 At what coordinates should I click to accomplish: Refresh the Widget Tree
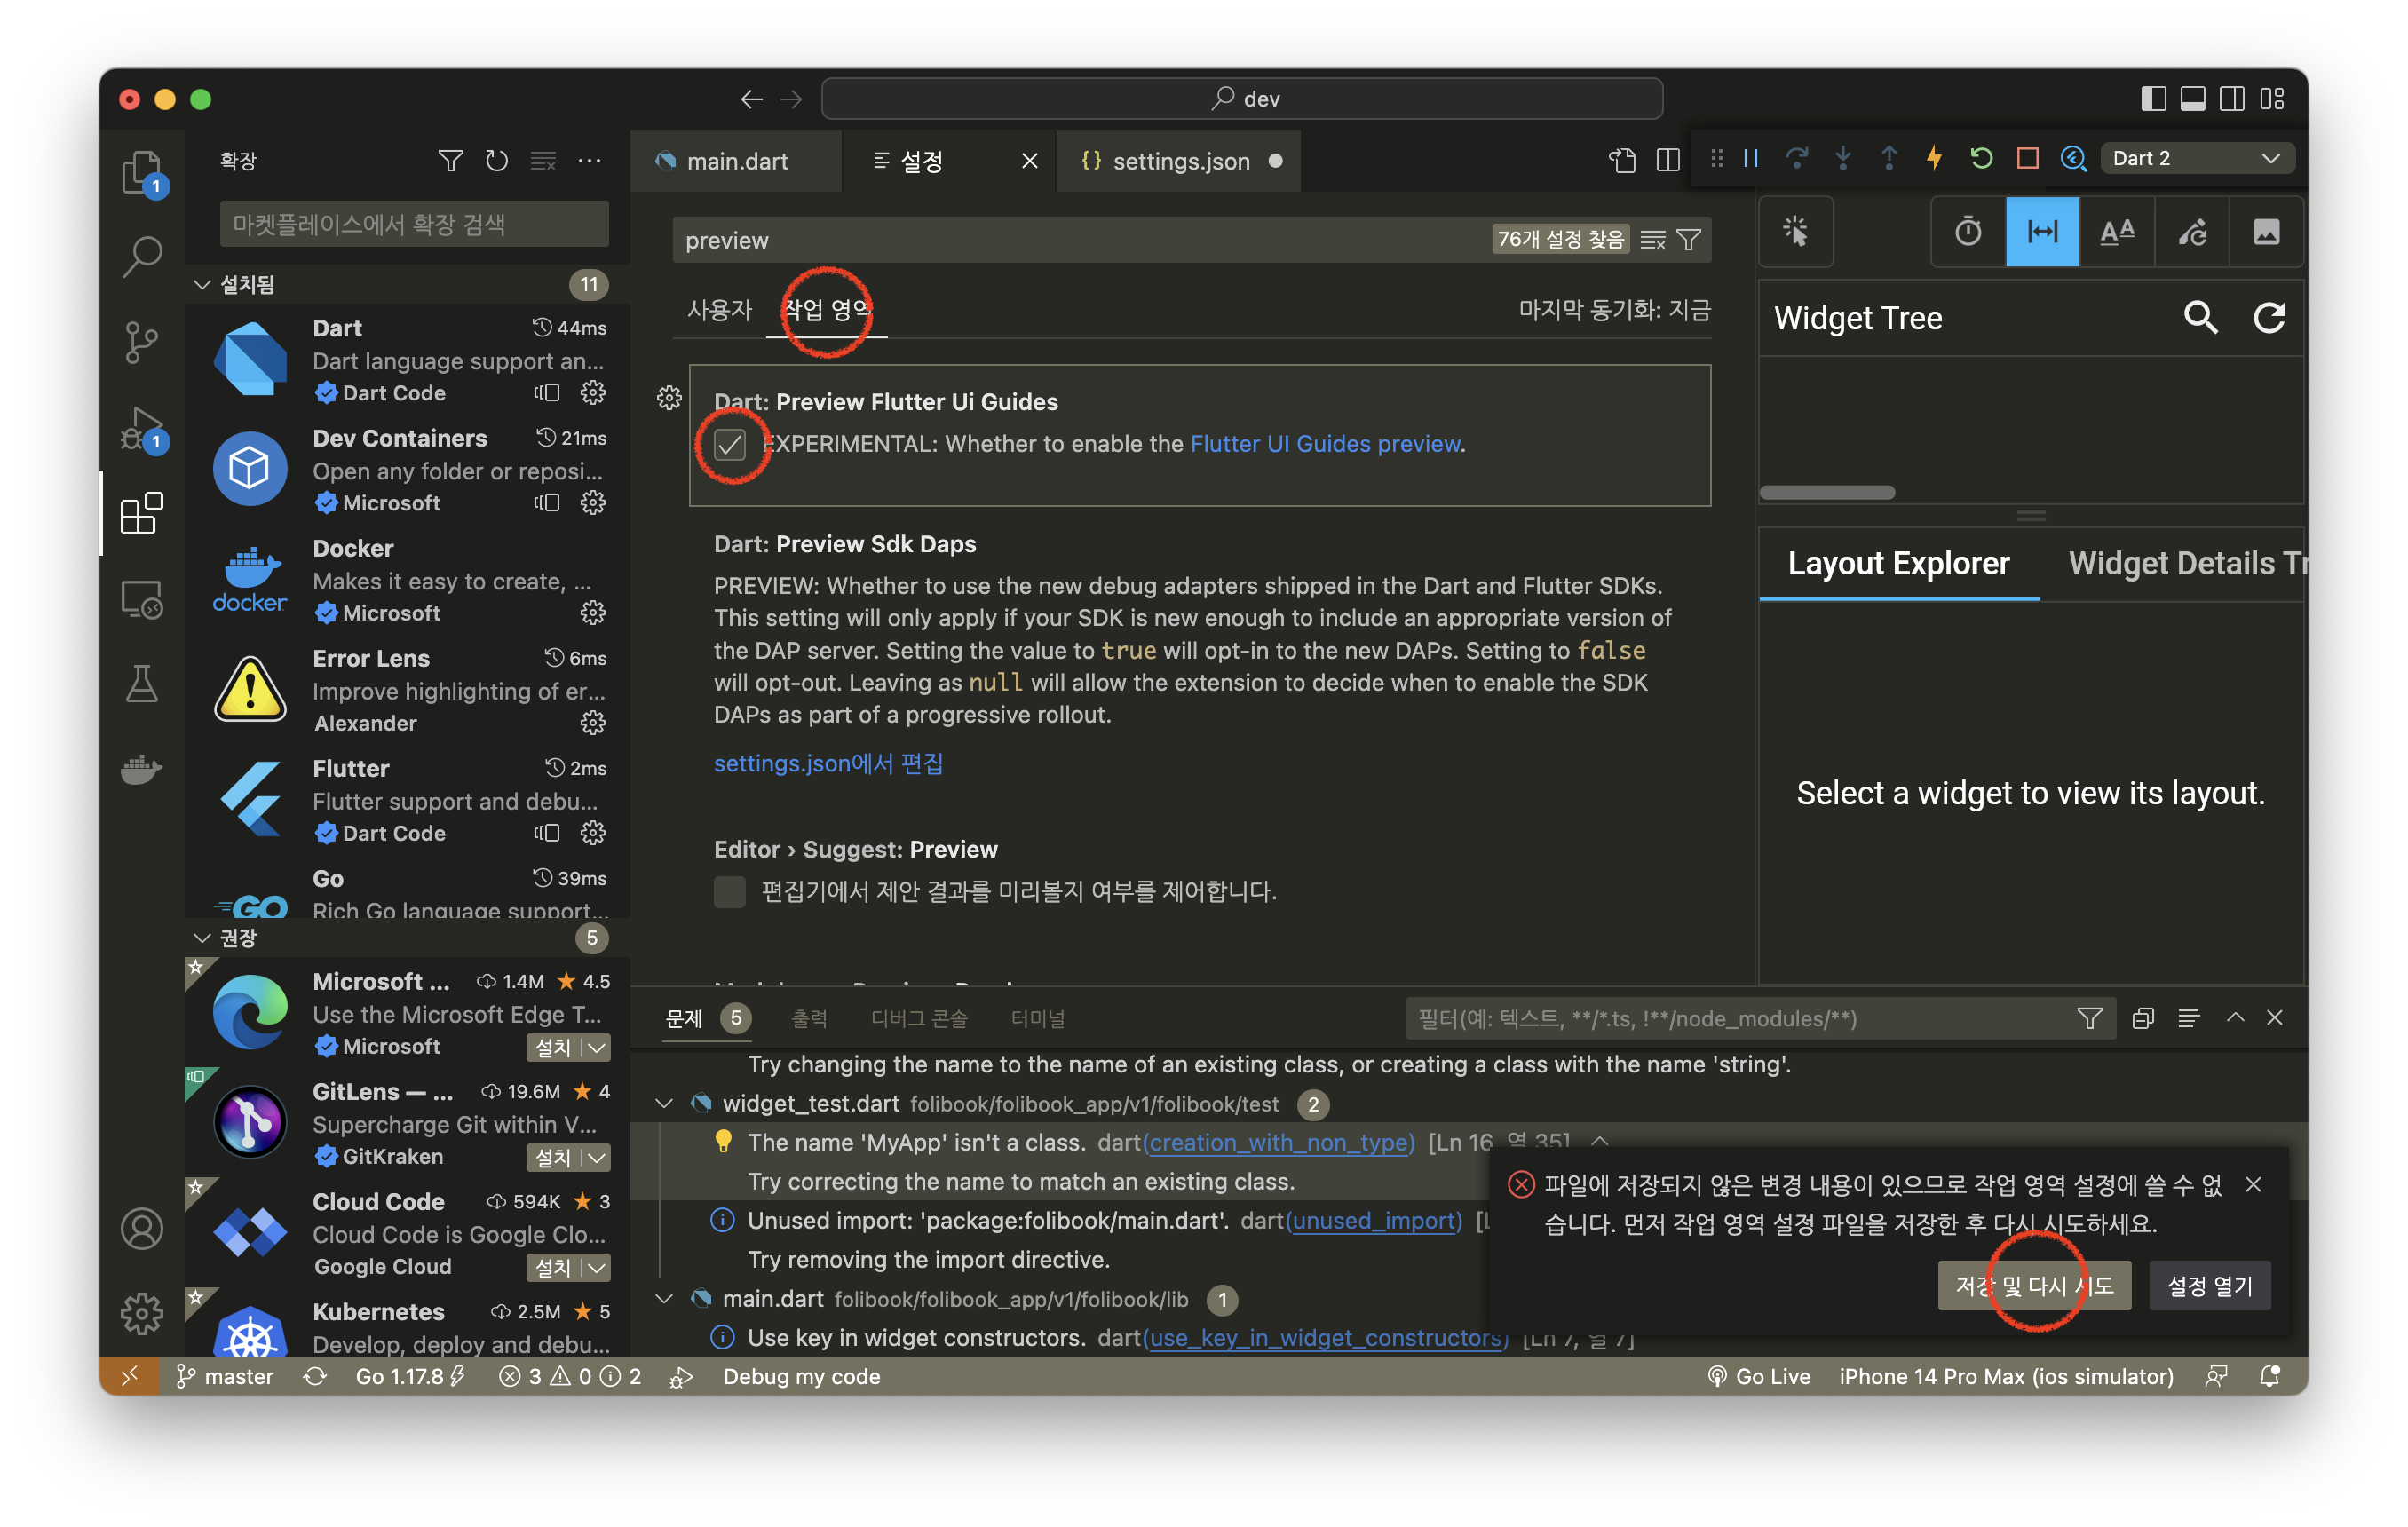(2269, 318)
